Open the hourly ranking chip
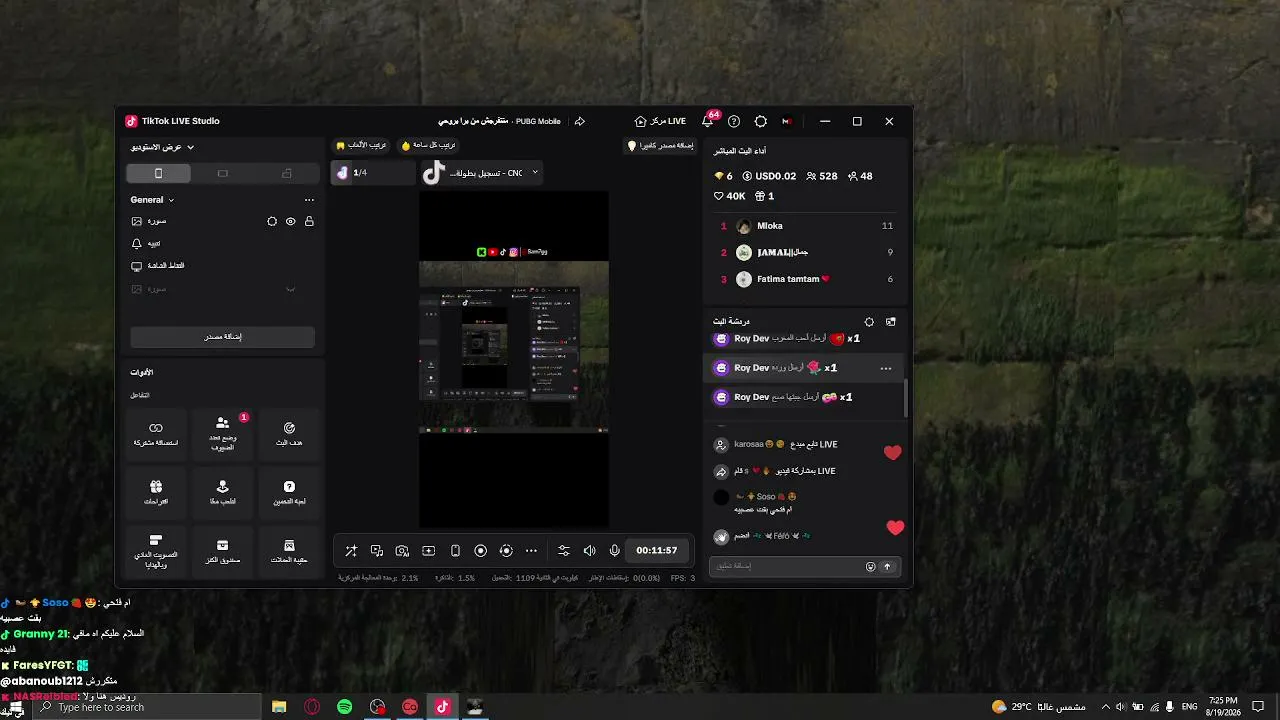This screenshot has width=1280, height=720. (x=428, y=145)
